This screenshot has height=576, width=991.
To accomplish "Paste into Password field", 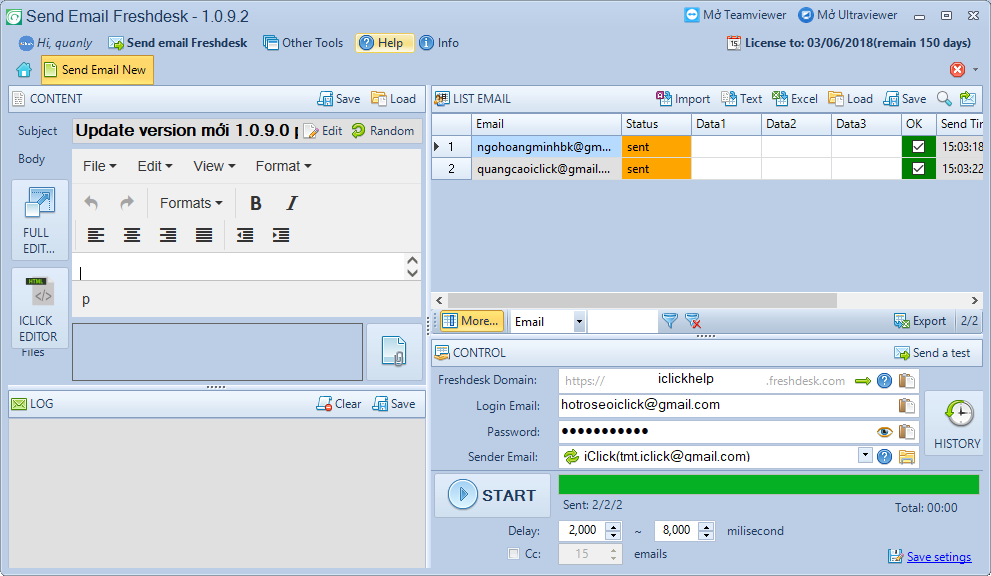I will pos(907,432).
